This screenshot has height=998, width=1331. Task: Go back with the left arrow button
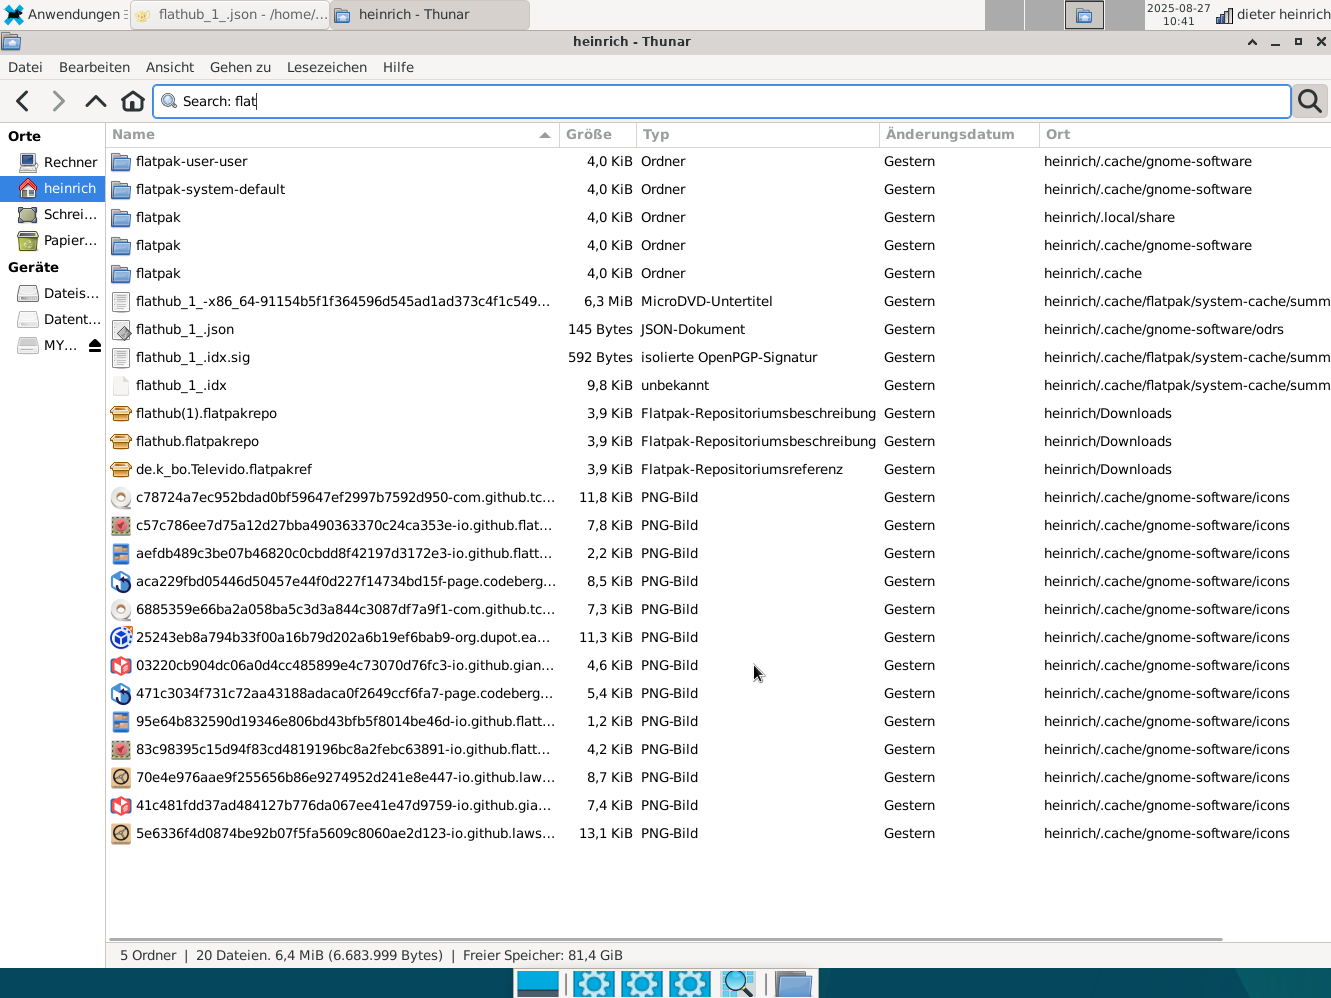[23, 101]
